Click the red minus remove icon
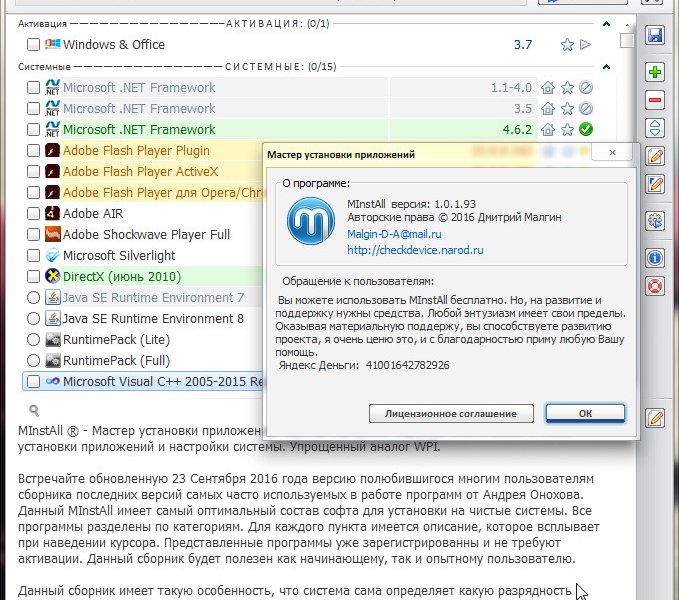The height and width of the screenshot is (600, 679). [x=655, y=100]
